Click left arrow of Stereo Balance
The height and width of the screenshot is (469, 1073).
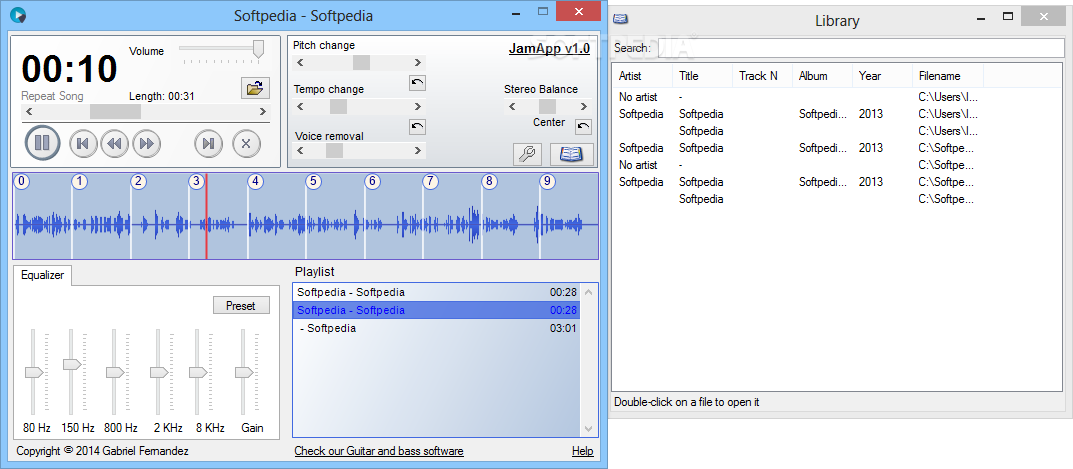(511, 106)
